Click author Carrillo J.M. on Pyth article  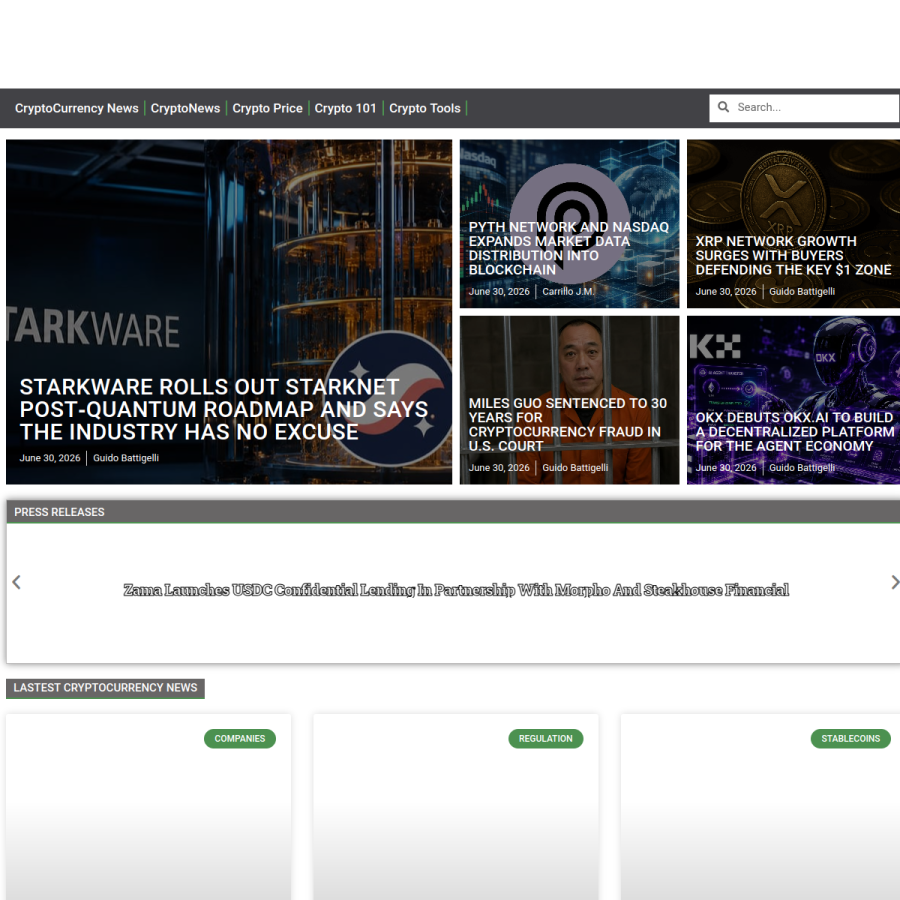coord(567,292)
